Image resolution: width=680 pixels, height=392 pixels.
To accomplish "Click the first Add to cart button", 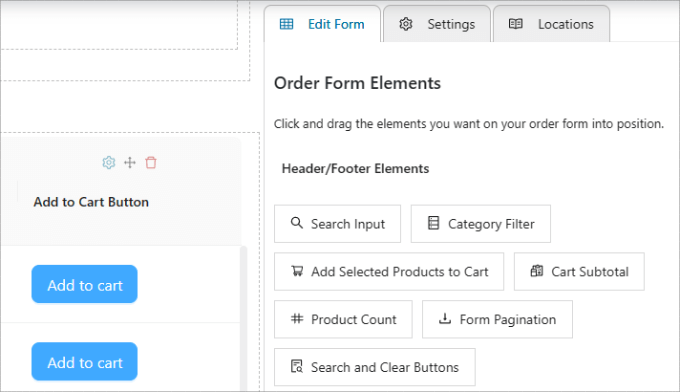I will tap(85, 284).
